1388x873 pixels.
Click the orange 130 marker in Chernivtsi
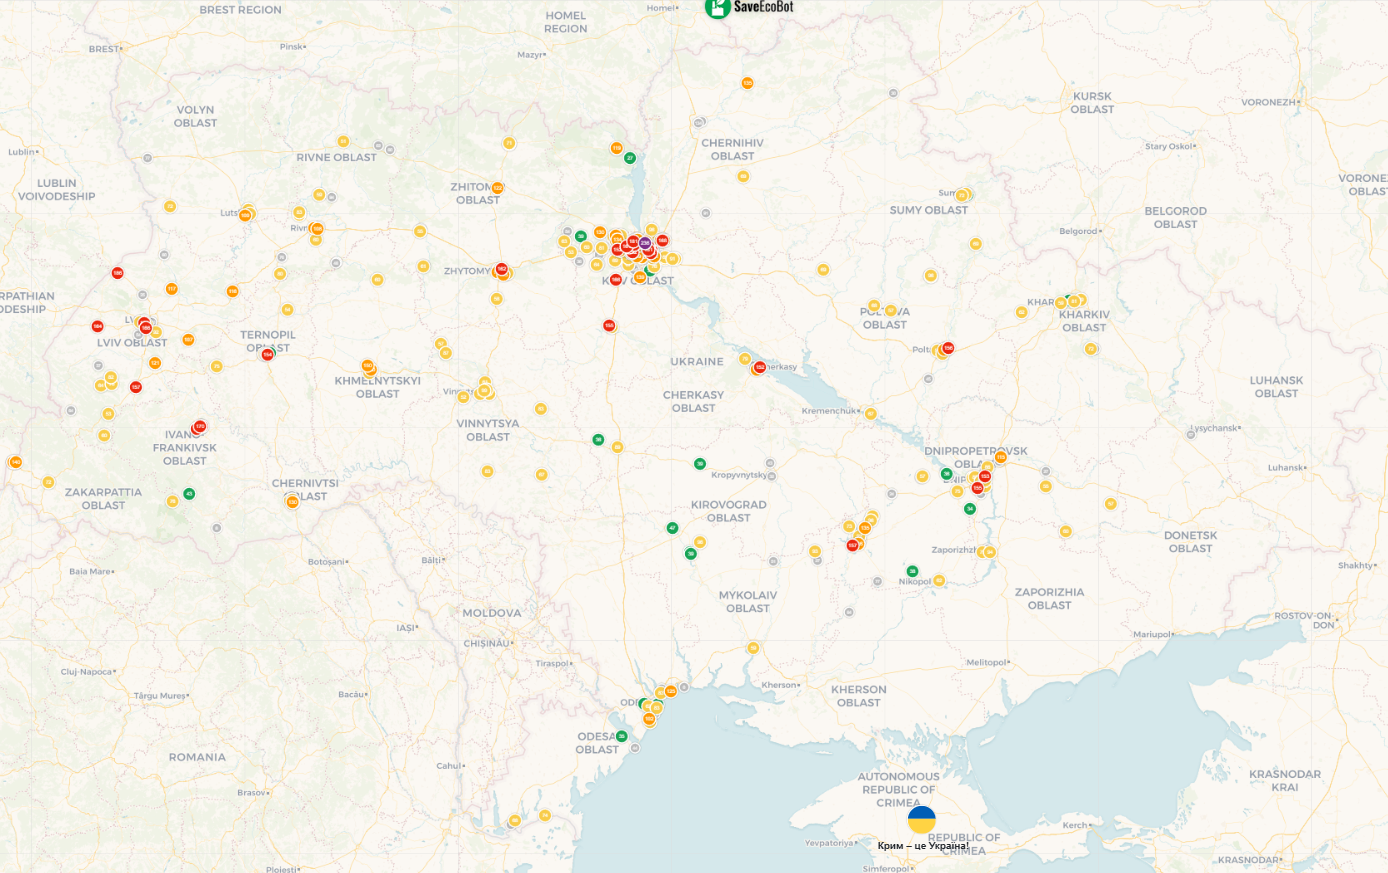(292, 501)
